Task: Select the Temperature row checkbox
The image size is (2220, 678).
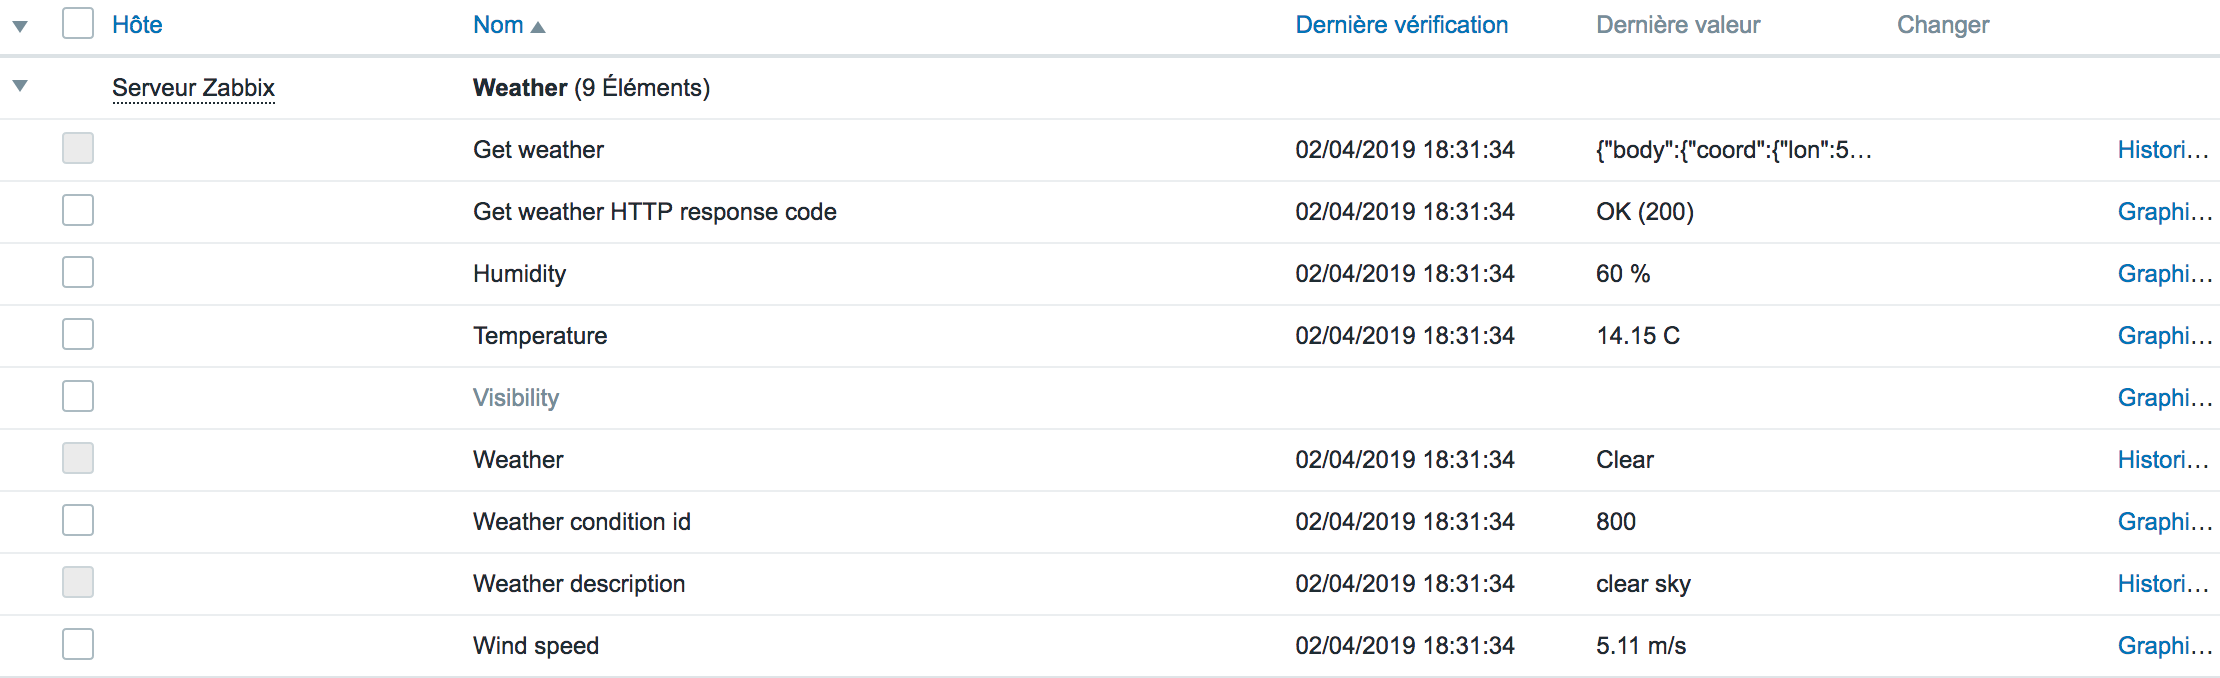Action: (x=78, y=334)
